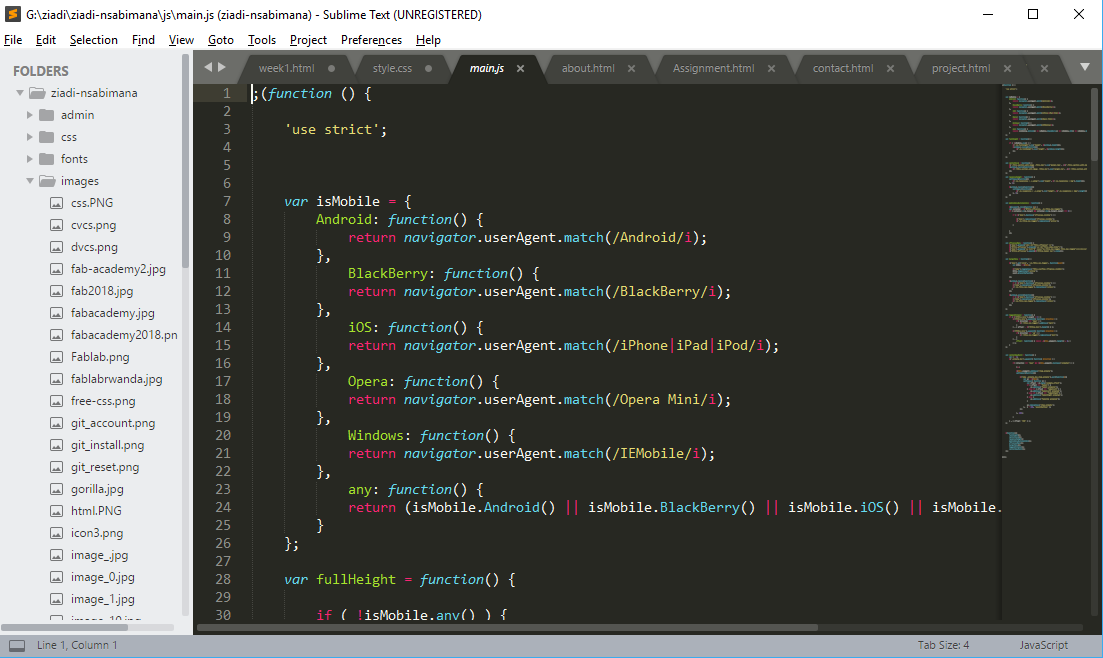Screen dimensions: 1103x658
Task: Open the Edit menu
Action: 46,40
